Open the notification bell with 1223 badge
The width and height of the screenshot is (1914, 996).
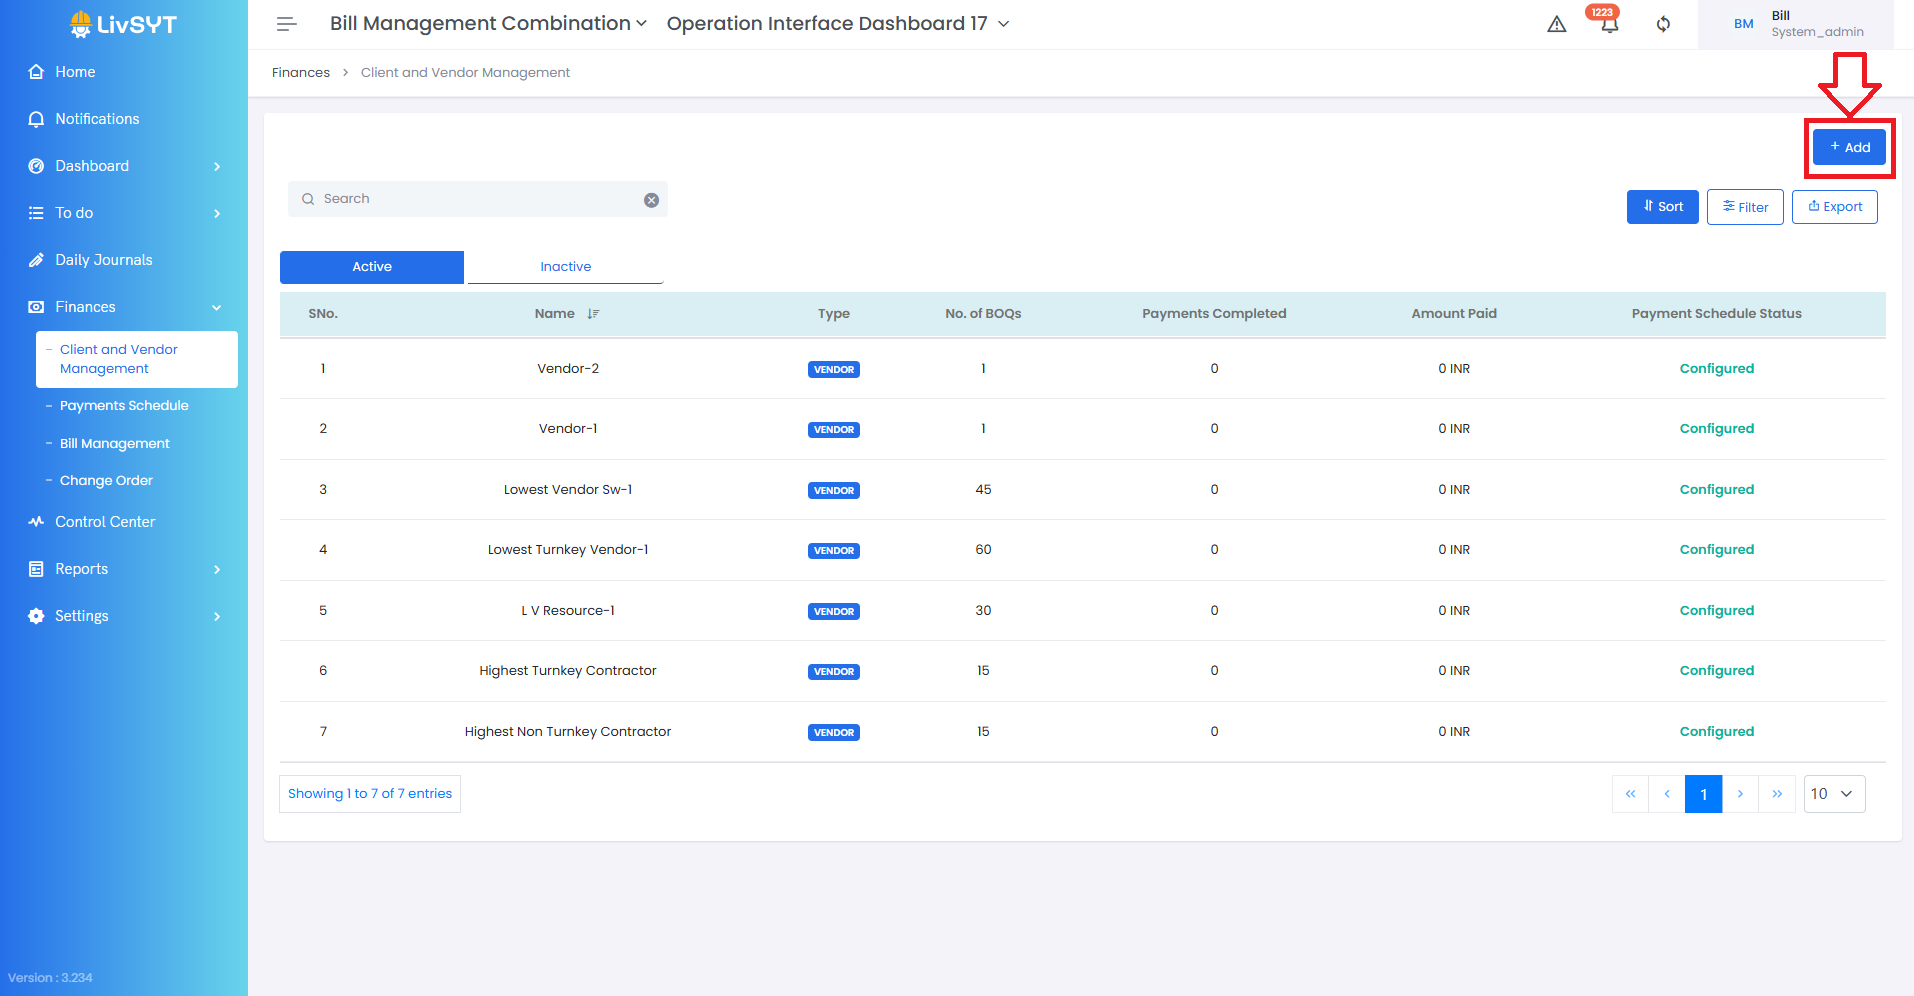(x=1609, y=24)
